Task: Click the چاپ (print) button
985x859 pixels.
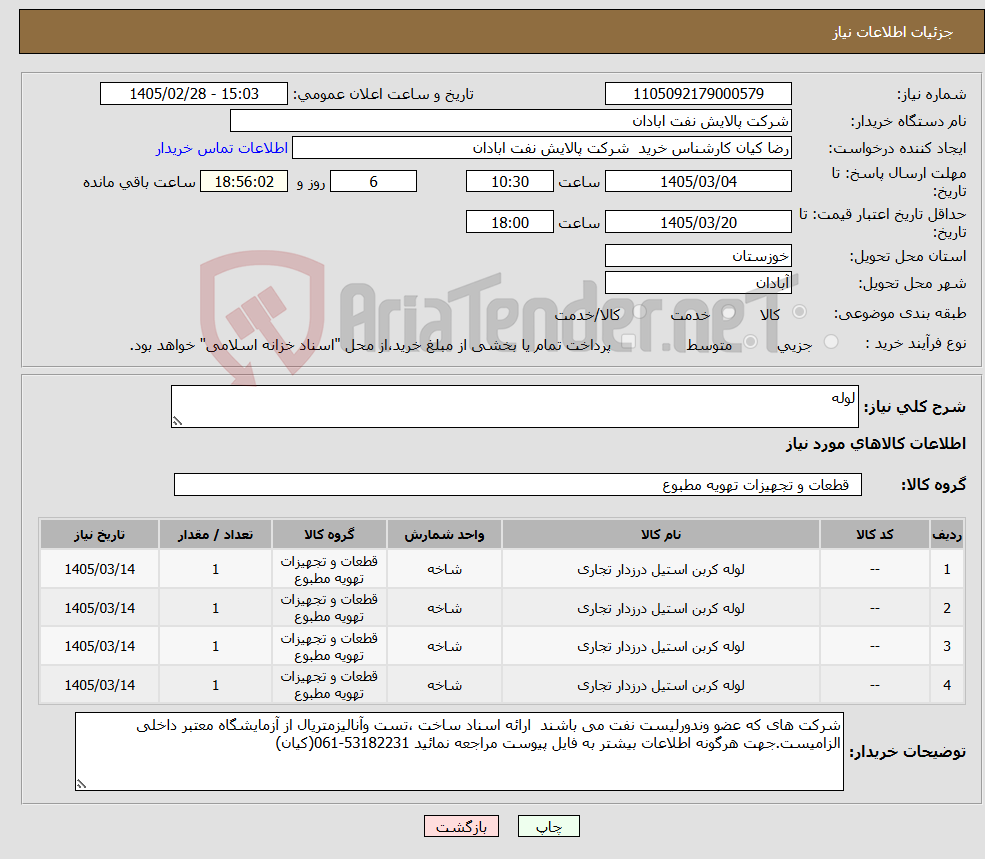Action: pyautogui.click(x=548, y=826)
